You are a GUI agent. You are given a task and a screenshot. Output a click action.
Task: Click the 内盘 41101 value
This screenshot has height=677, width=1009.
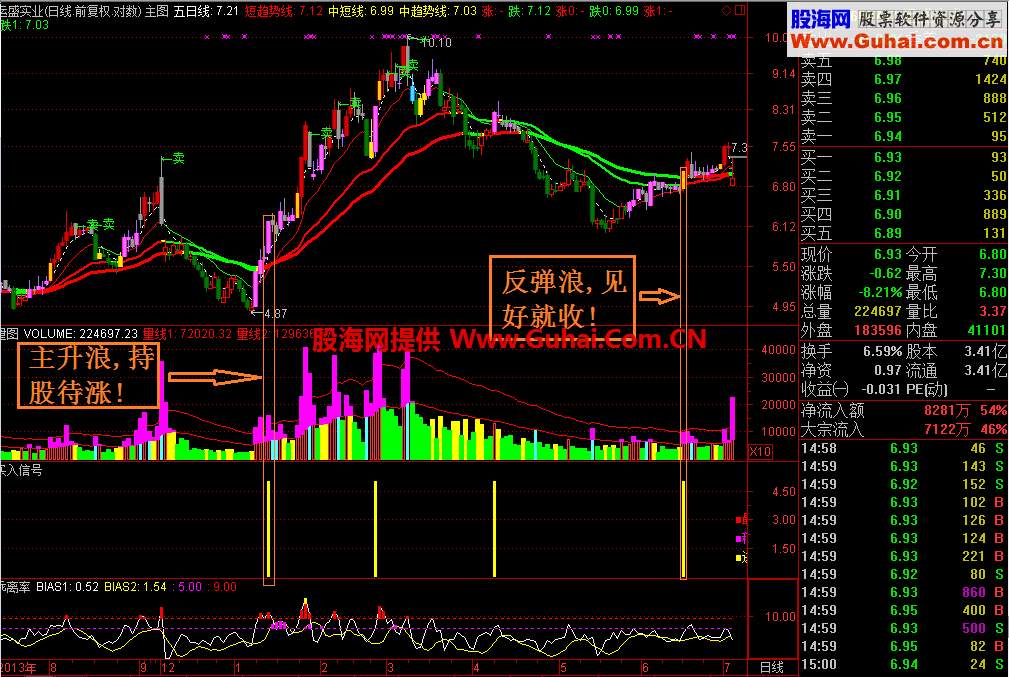pyautogui.click(x=986, y=330)
